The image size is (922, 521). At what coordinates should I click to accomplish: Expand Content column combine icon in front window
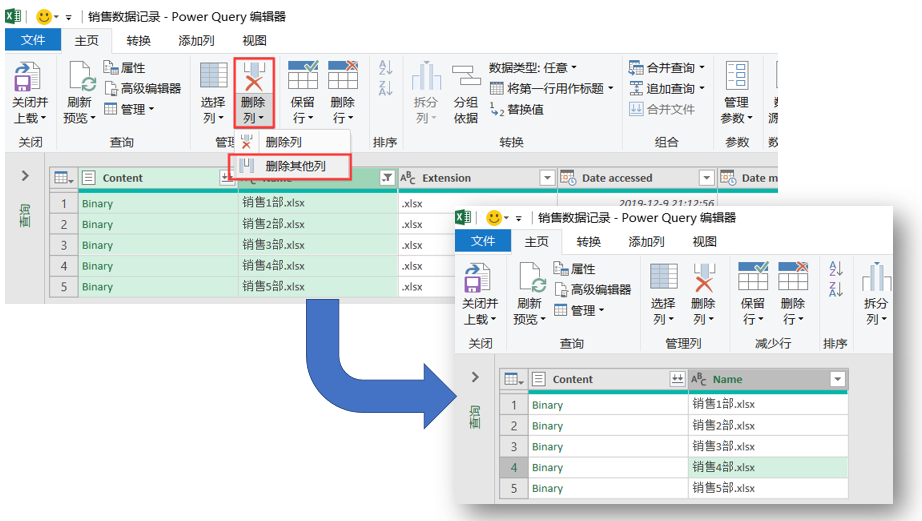(x=677, y=379)
